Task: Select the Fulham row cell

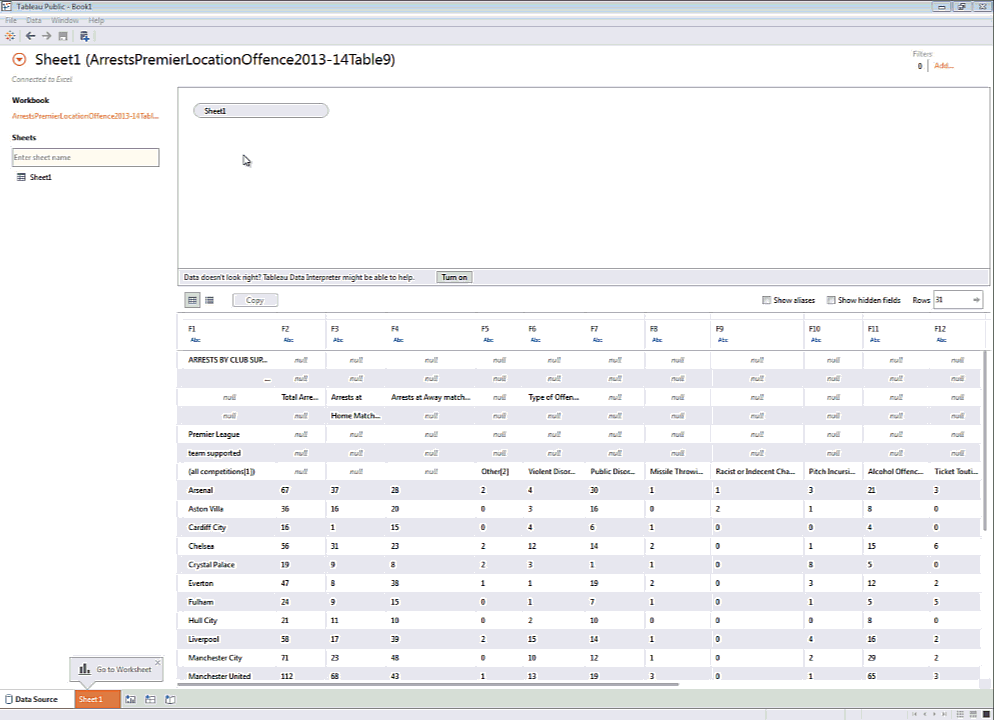Action: 201,602
